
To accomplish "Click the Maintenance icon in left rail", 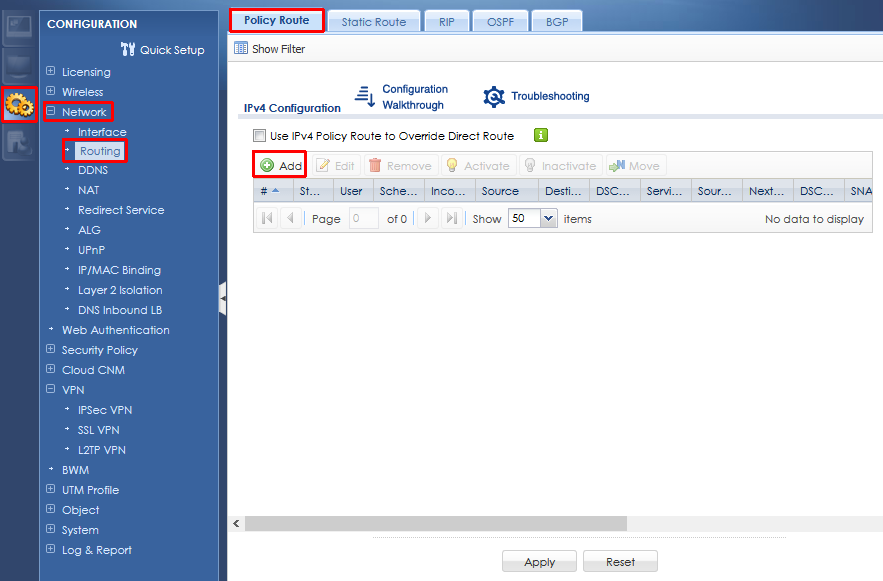I will (x=19, y=143).
